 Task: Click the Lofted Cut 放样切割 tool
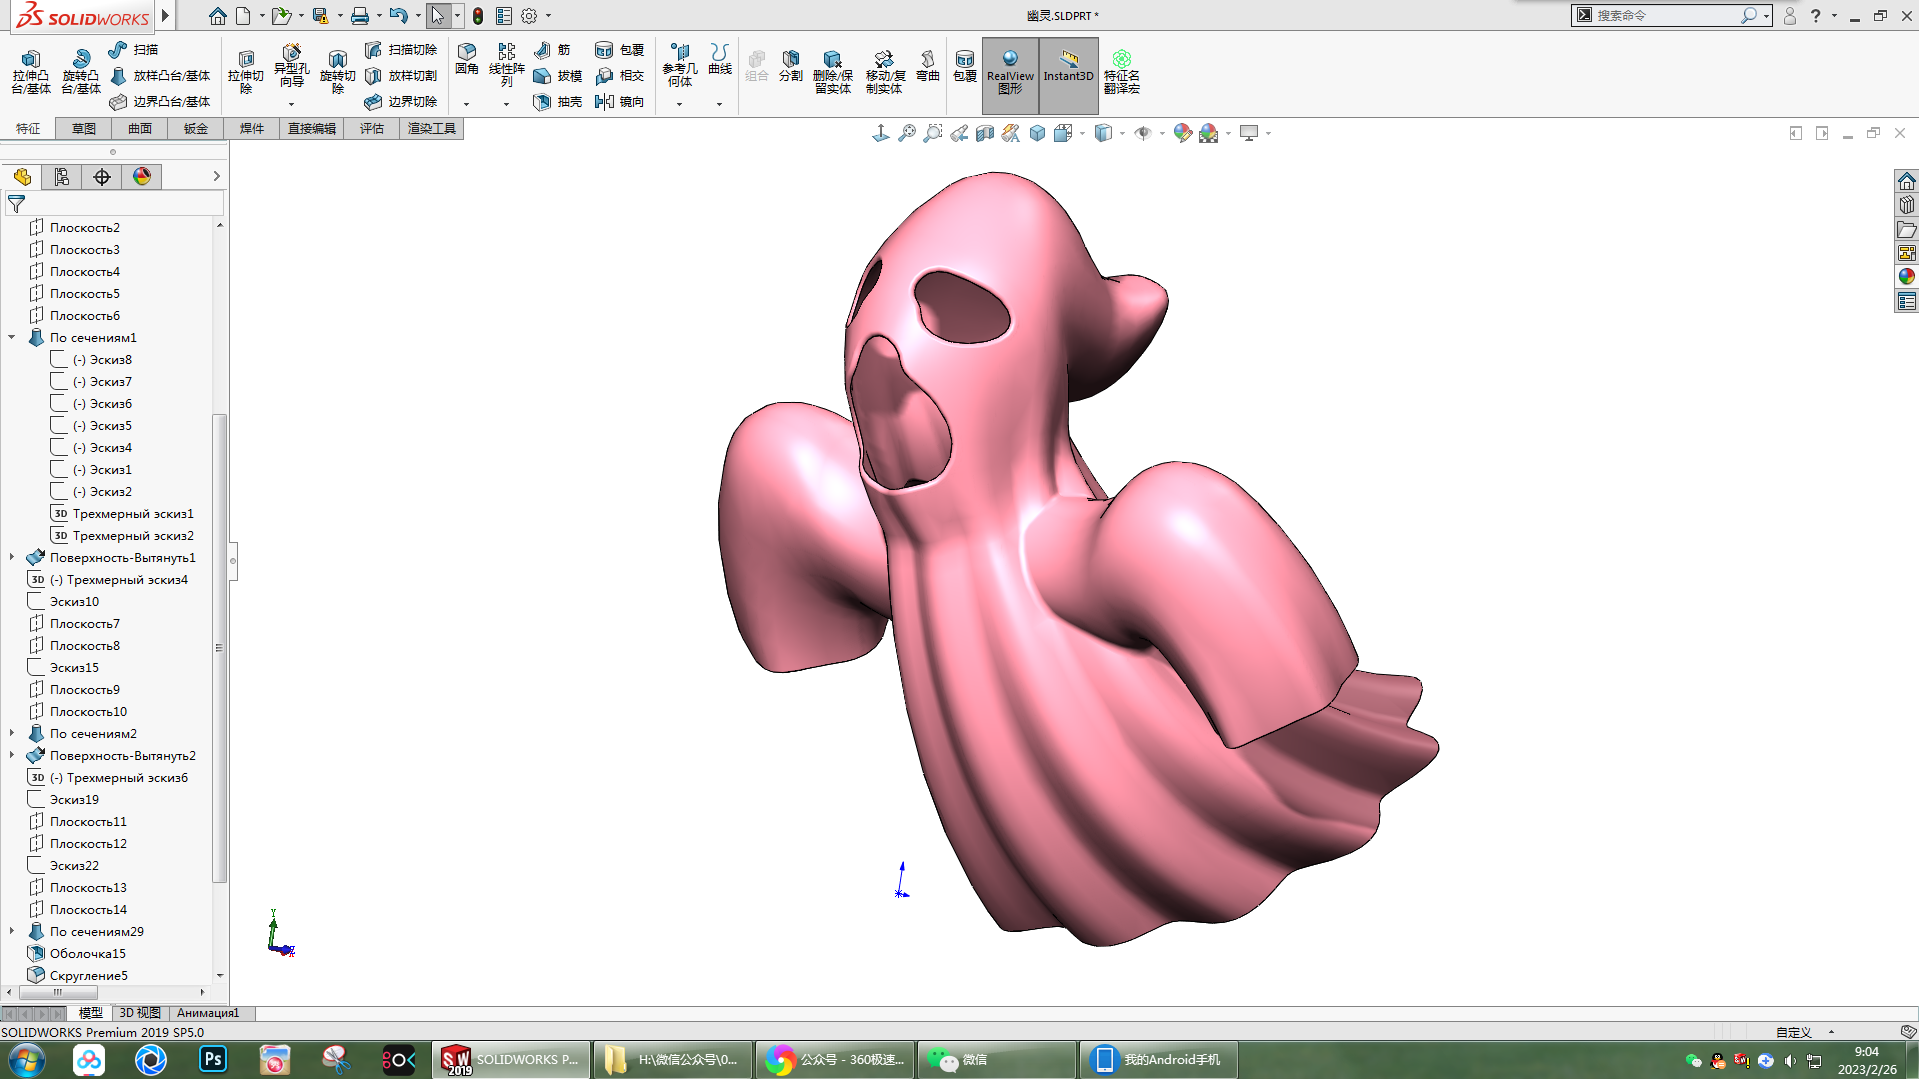coord(400,75)
